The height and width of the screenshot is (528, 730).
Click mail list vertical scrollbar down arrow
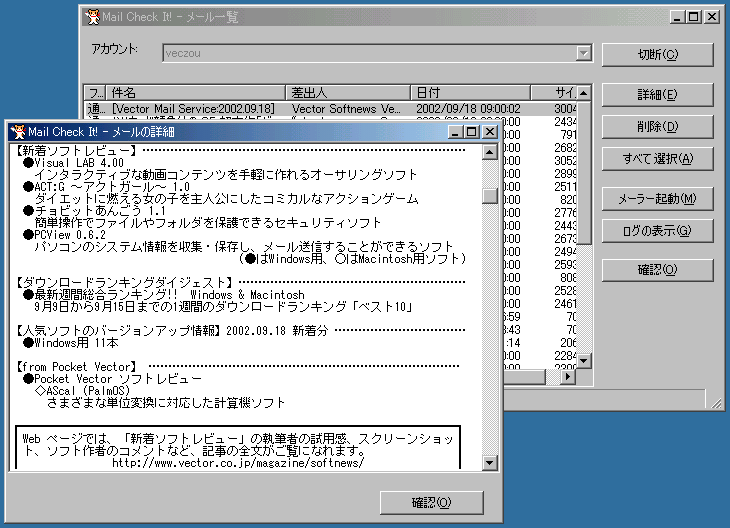(583, 360)
